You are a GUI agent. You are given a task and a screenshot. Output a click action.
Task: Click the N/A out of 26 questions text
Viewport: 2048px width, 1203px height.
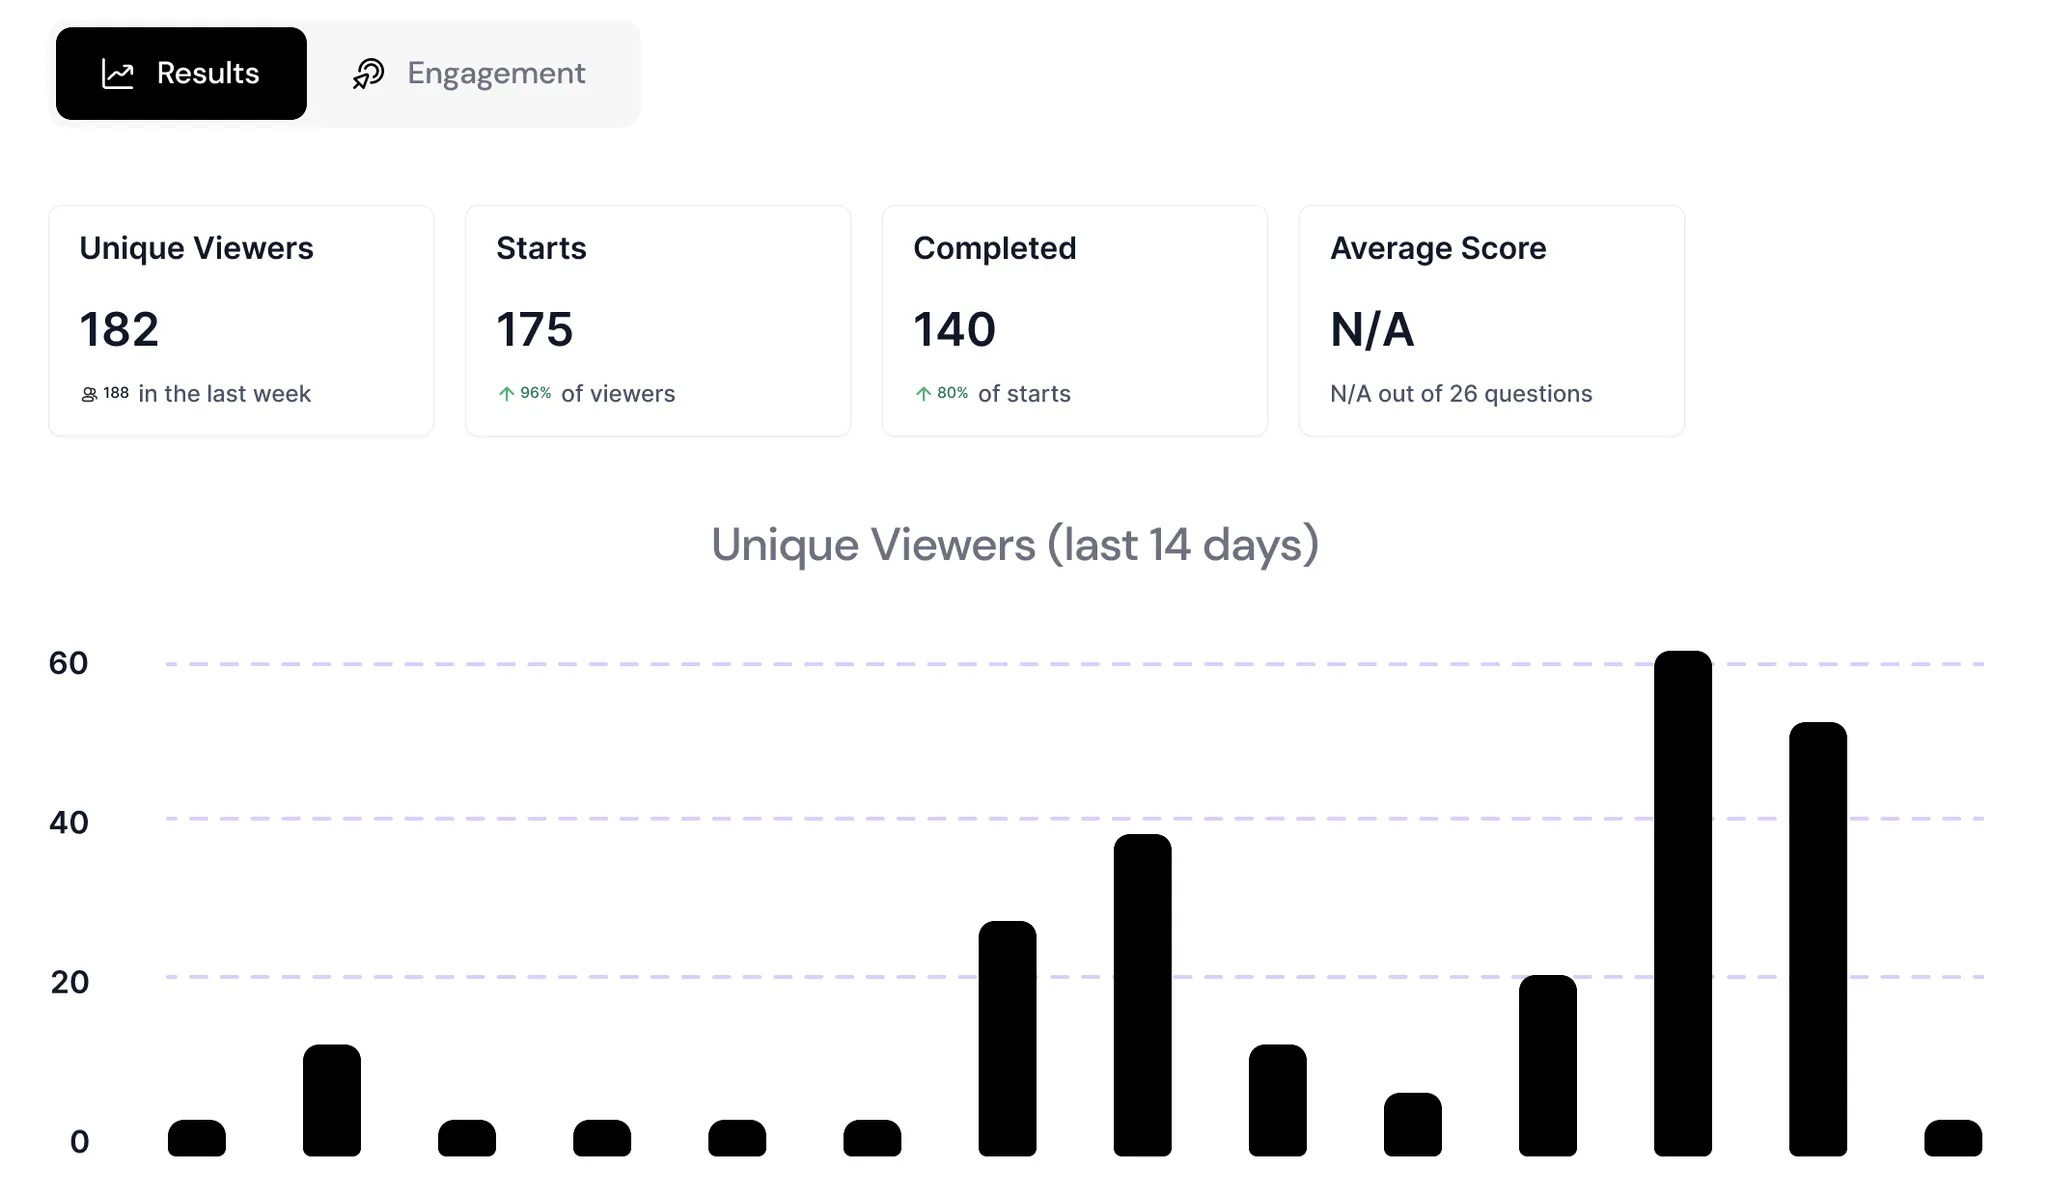click(x=1461, y=394)
